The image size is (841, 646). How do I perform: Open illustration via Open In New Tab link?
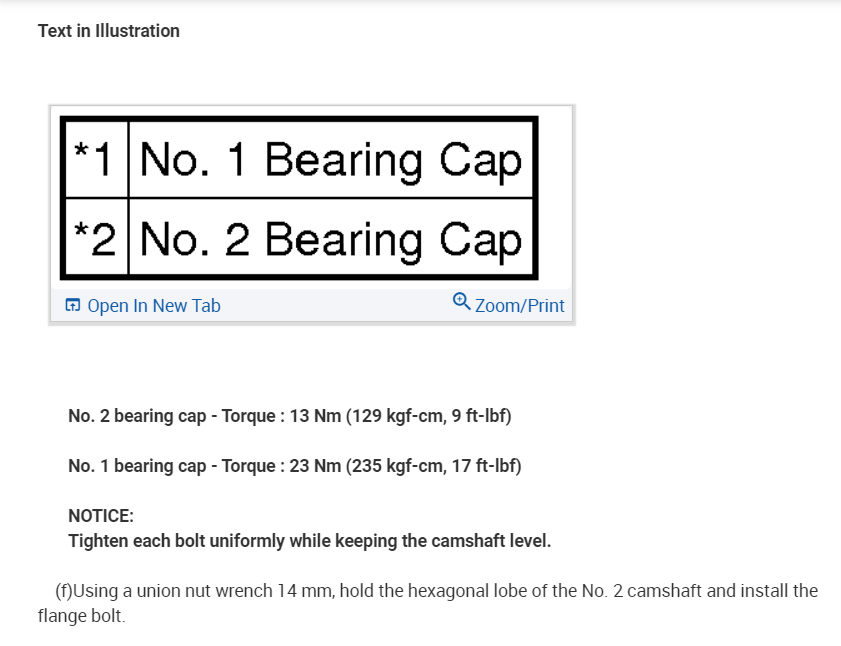point(153,306)
